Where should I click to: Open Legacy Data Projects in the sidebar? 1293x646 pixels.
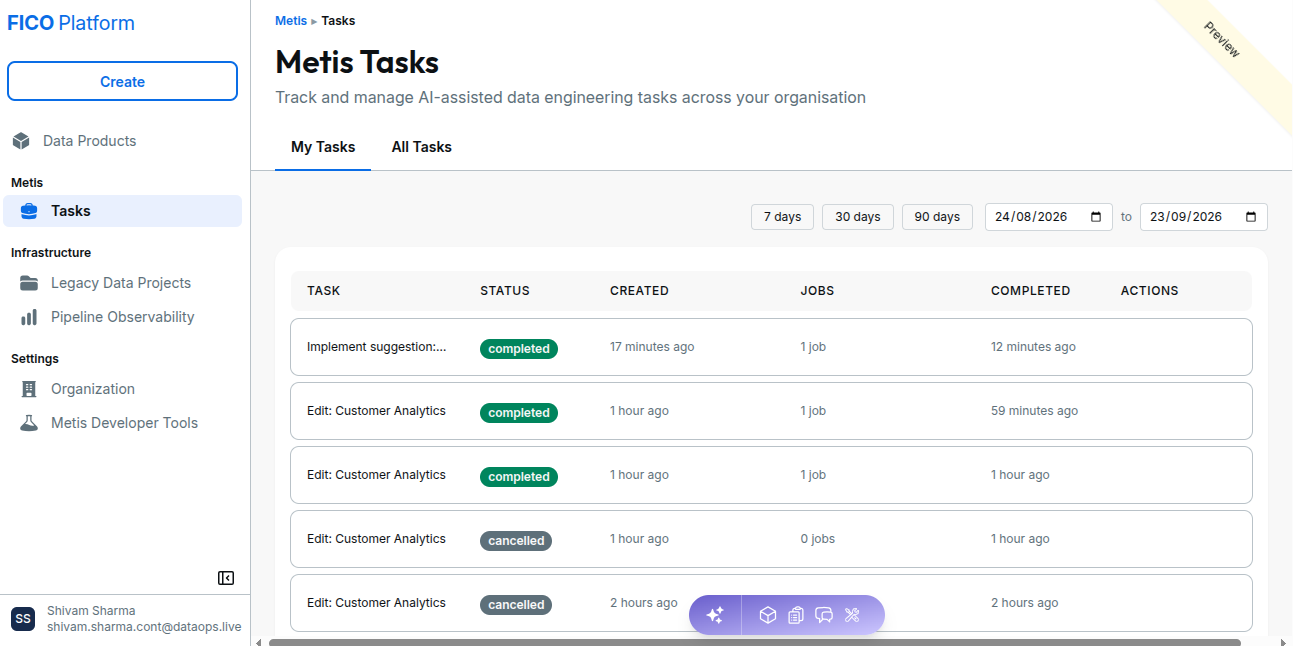pyautogui.click(x=122, y=283)
